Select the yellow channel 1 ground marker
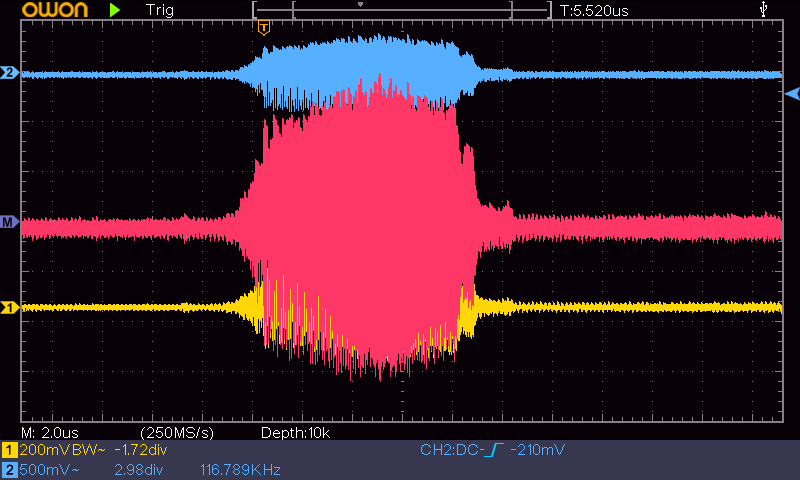 pos(10,307)
